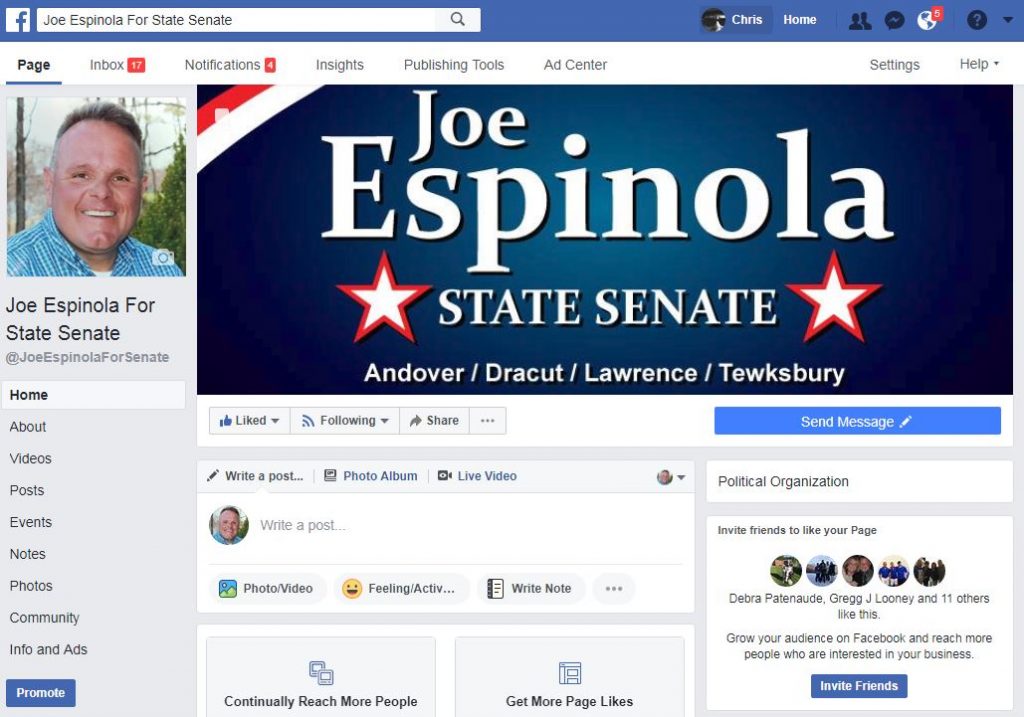Click the help question mark icon
This screenshot has height=717, width=1024.
(x=976, y=20)
